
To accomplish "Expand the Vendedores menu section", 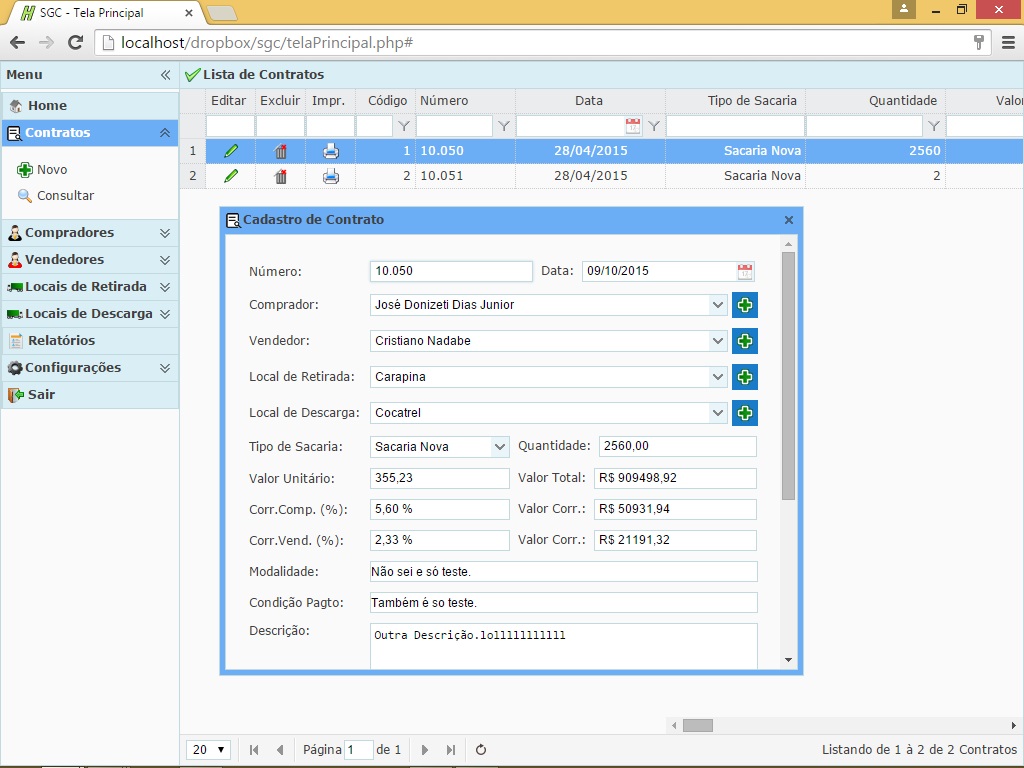I will (165, 260).
